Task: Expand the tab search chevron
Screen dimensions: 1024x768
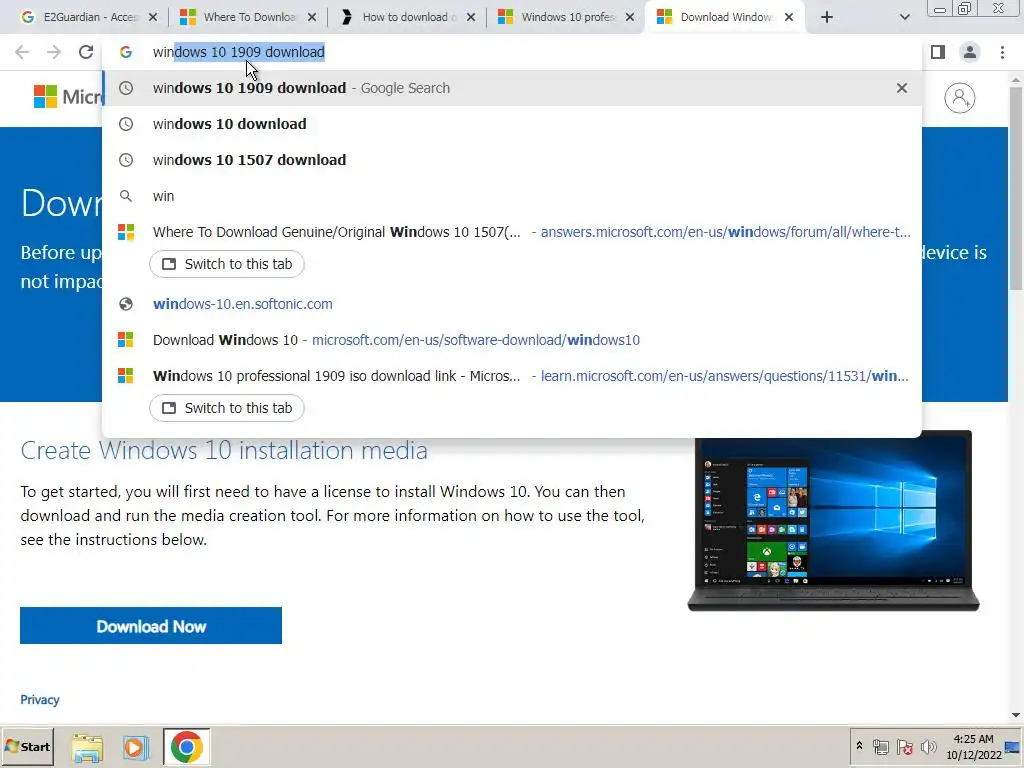Action: pos(904,17)
